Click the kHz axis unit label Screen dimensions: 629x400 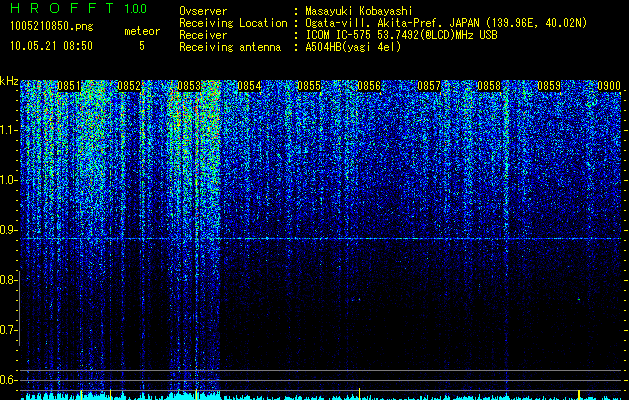(x=9, y=81)
